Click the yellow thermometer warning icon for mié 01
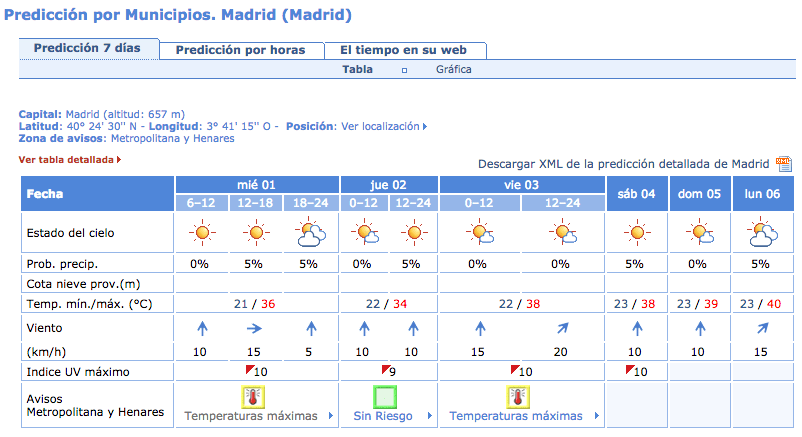This screenshot has height=437, width=802. click(x=253, y=397)
